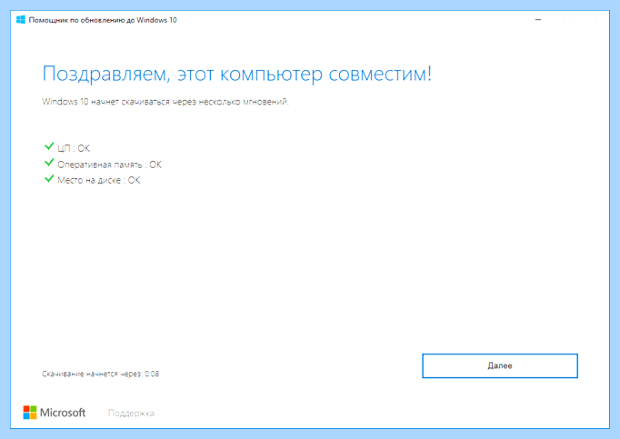Select the text 'Оперативная память : OK'
This screenshot has width=620, height=439.
[x=110, y=165]
